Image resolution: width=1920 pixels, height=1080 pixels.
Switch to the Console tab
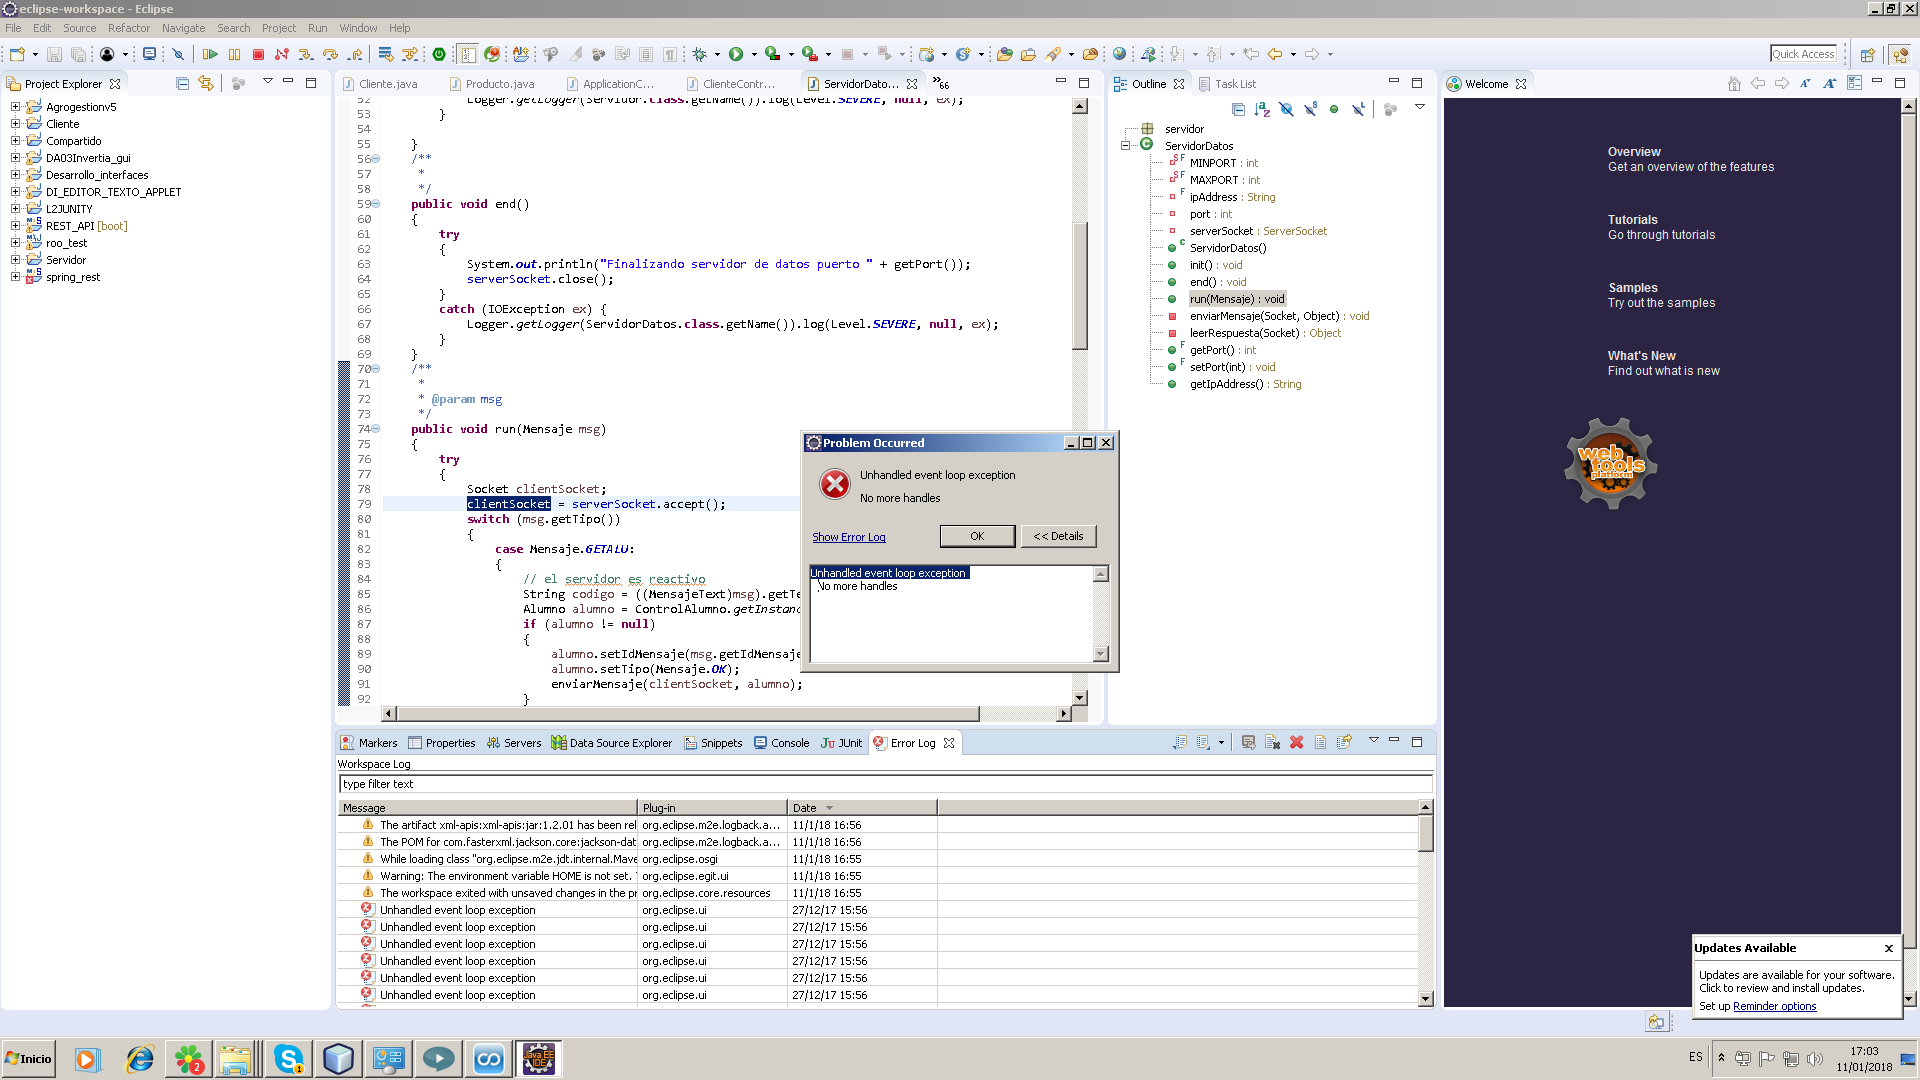click(782, 743)
